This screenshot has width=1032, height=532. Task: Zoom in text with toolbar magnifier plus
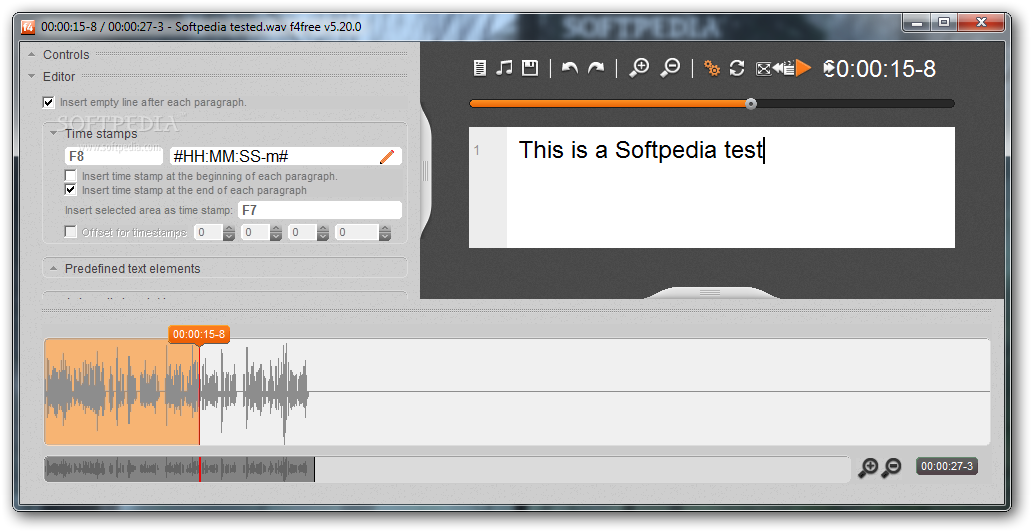[x=639, y=68]
